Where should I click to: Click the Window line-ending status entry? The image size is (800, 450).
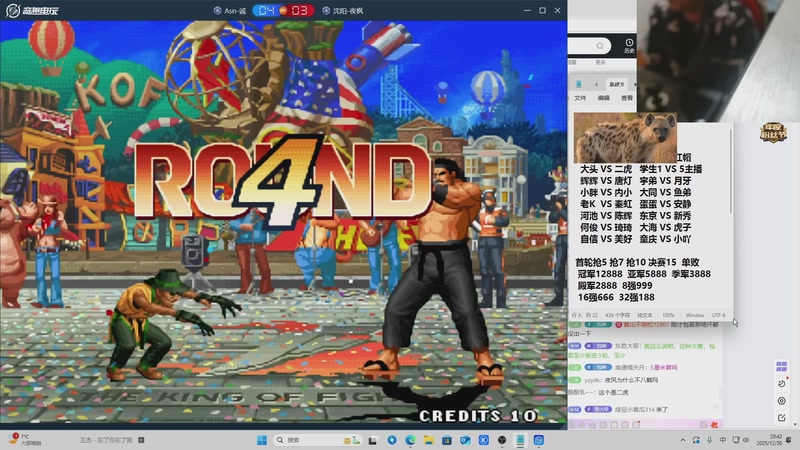click(x=694, y=315)
